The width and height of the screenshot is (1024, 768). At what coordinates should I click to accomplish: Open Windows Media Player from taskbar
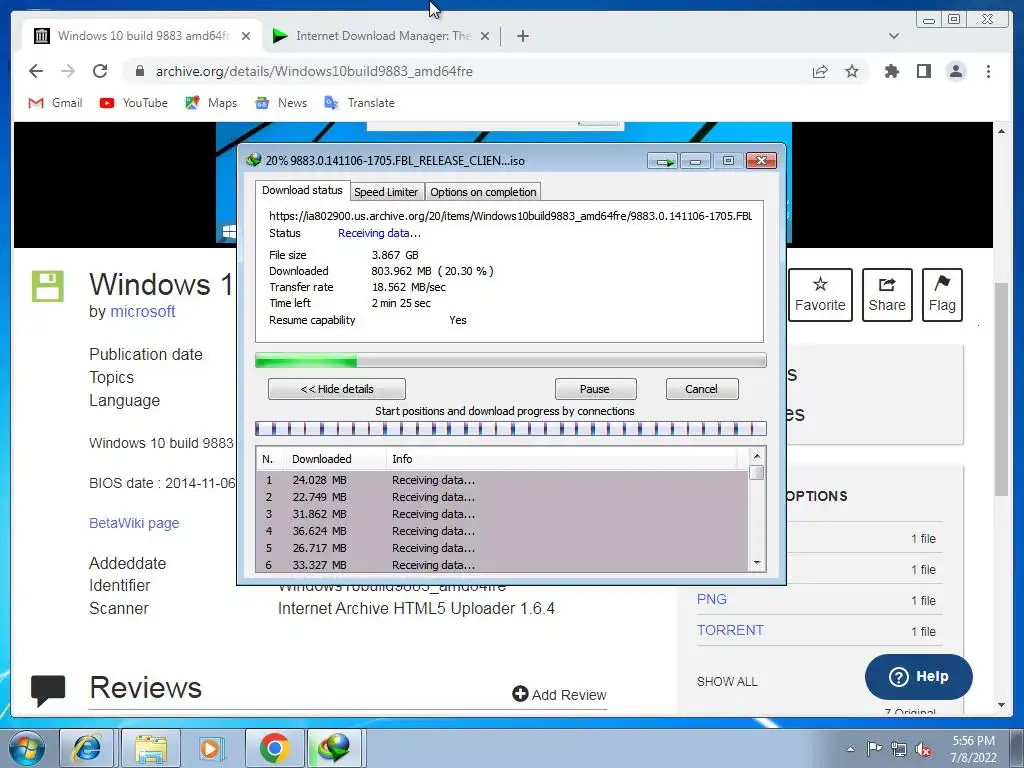pyautogui.click(x=211, y=748)
